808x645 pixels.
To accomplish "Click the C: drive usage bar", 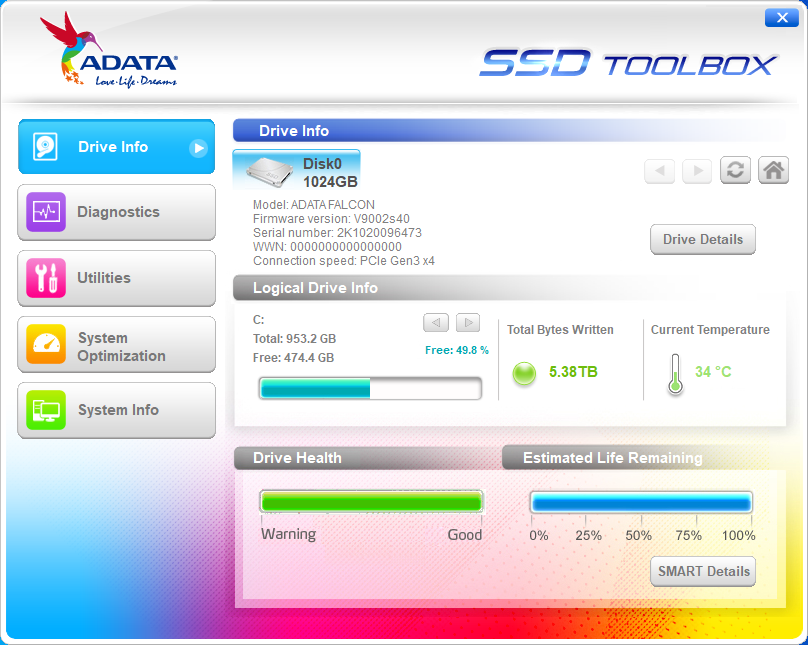I will tap(371, 388).
